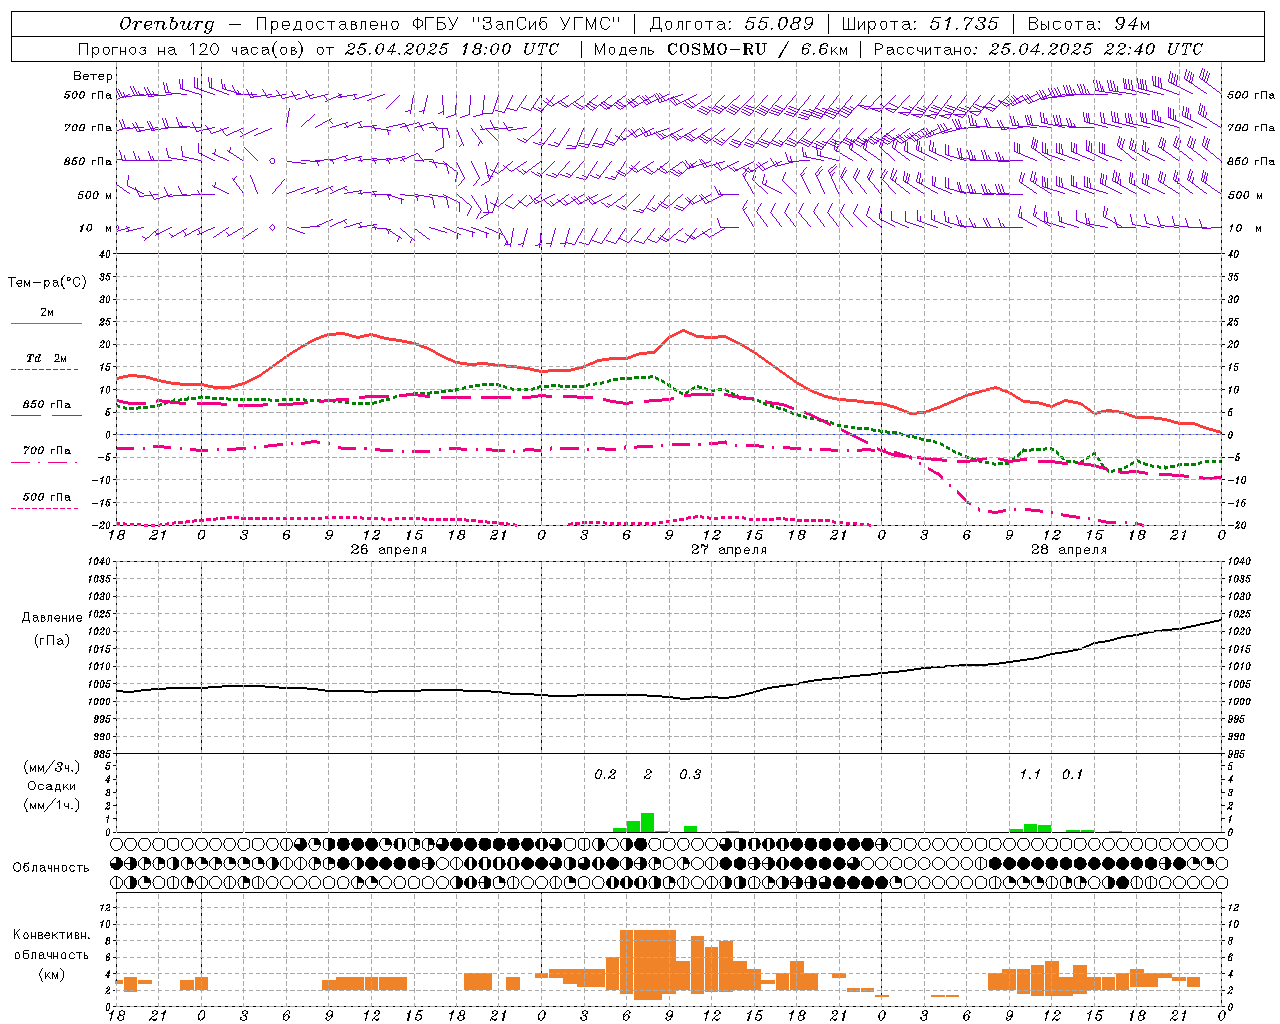Click the 1.1 precipitation amount value
The height and width of the screenshot is (1024, 1280).
(x=1030, y=775)
